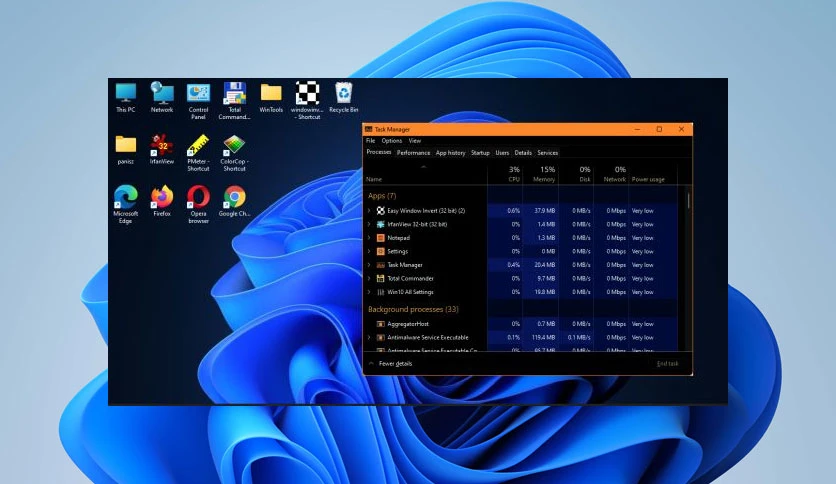
Task: Switch to the Users tab
Action: coord(502,152)
